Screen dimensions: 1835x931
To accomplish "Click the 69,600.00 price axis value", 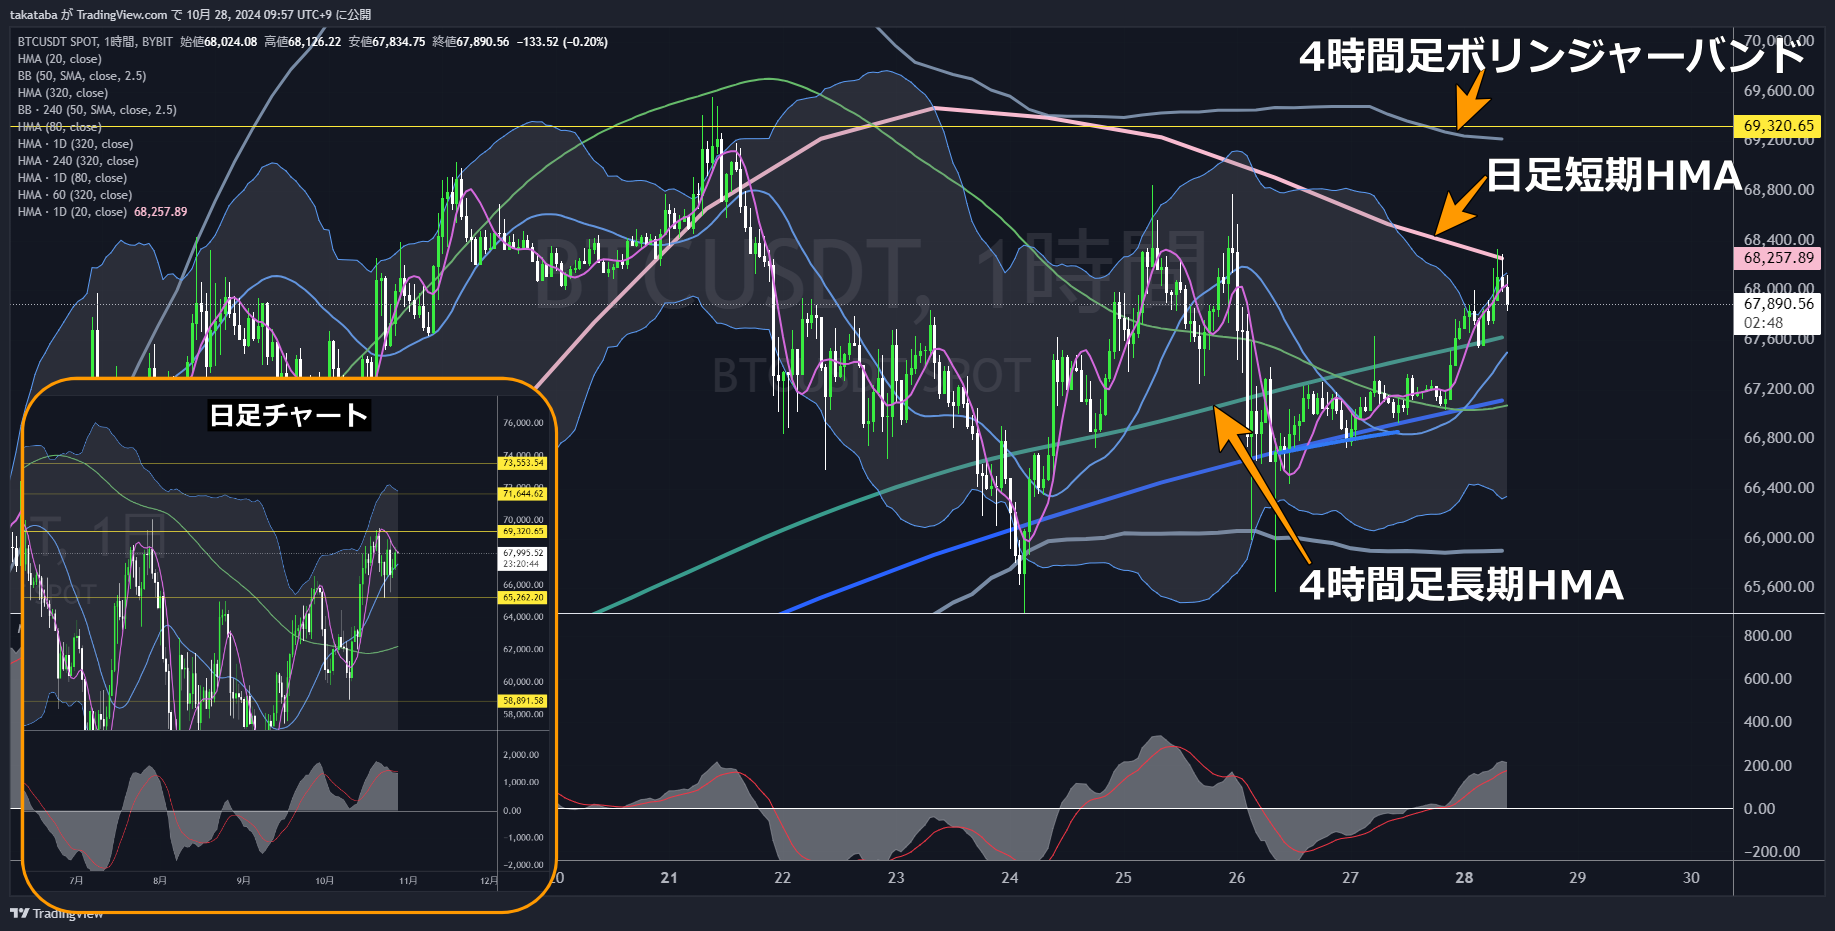I will 1778,91.
